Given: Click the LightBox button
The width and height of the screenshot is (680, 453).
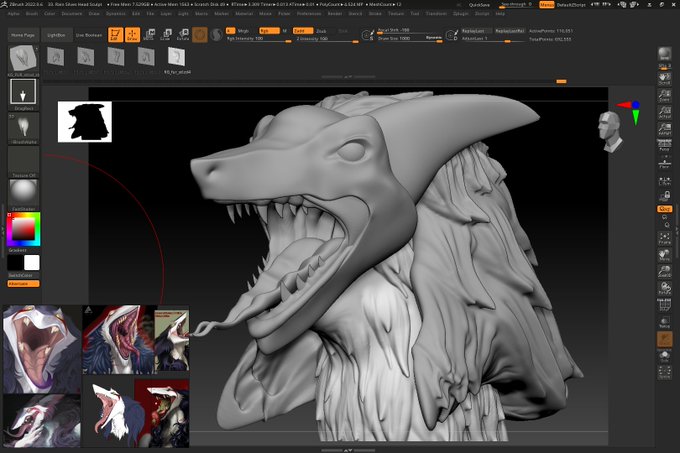Looking at the screenshot, I should click(56, 35).
